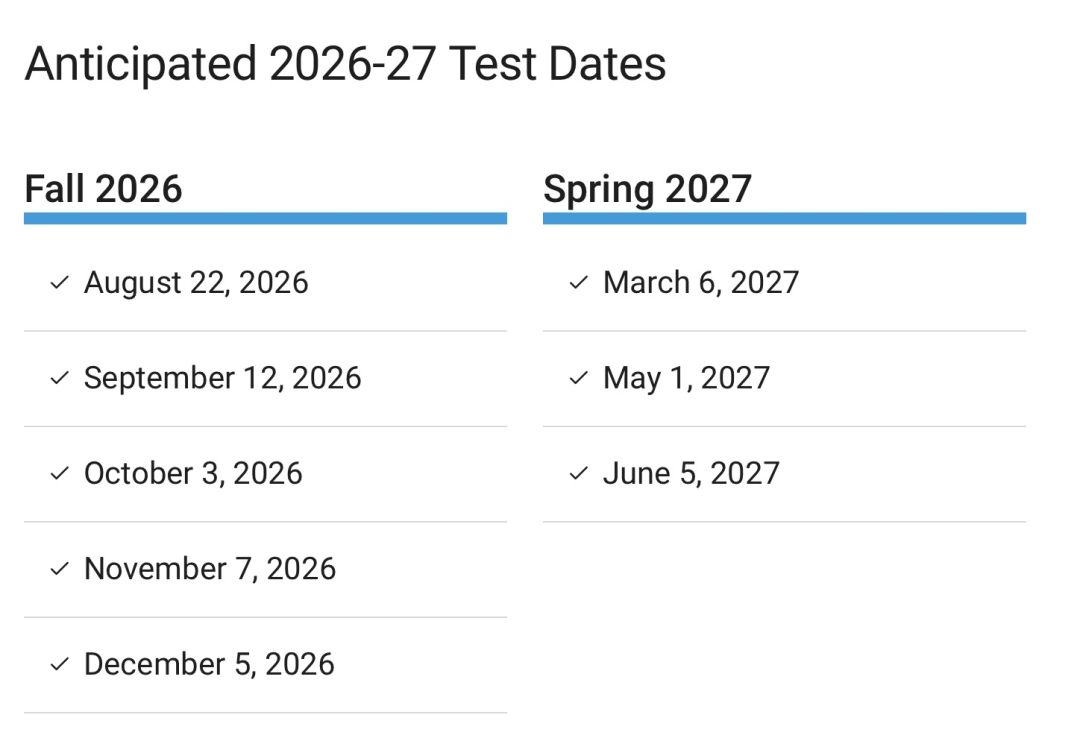Choose the November 7, 2026 test date
Screen dimensions: 1080x741
210,569
